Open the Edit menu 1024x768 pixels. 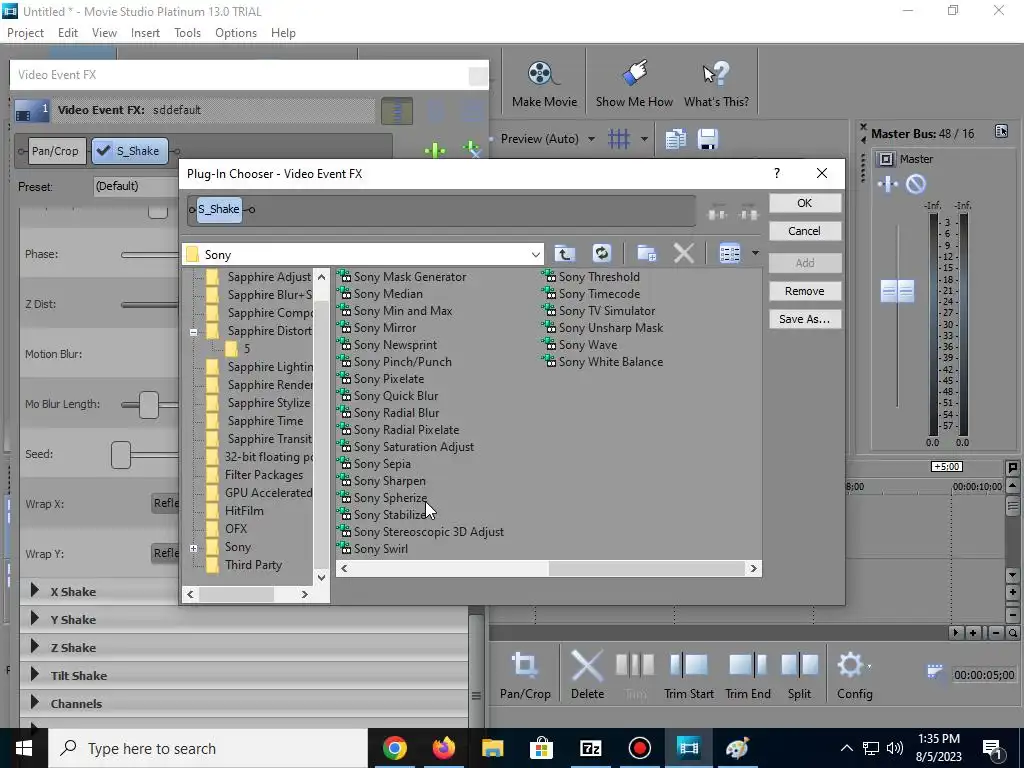pyautogui.click(x=68, y=33)
